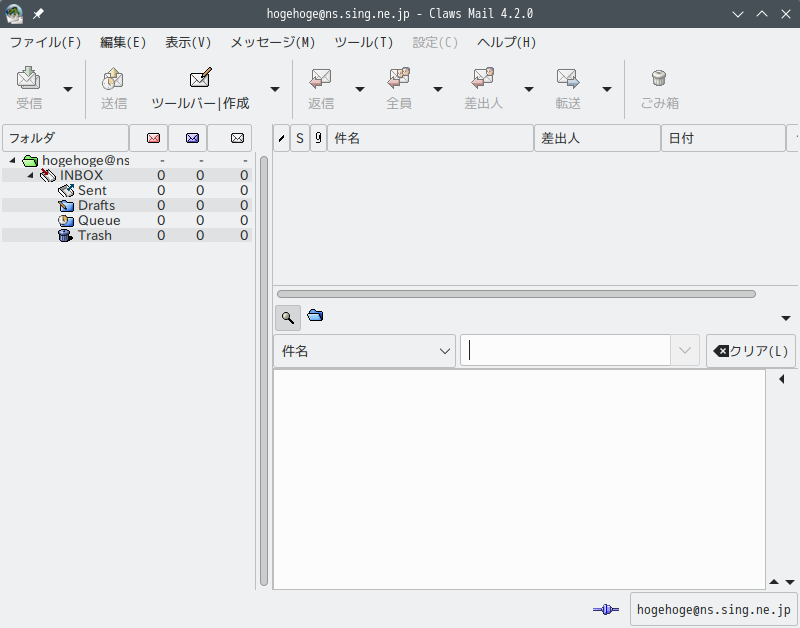Open the 転送 dropdown arrow
Image resolution: width=800 pixels, height=628 pixels.
[607, 89]
